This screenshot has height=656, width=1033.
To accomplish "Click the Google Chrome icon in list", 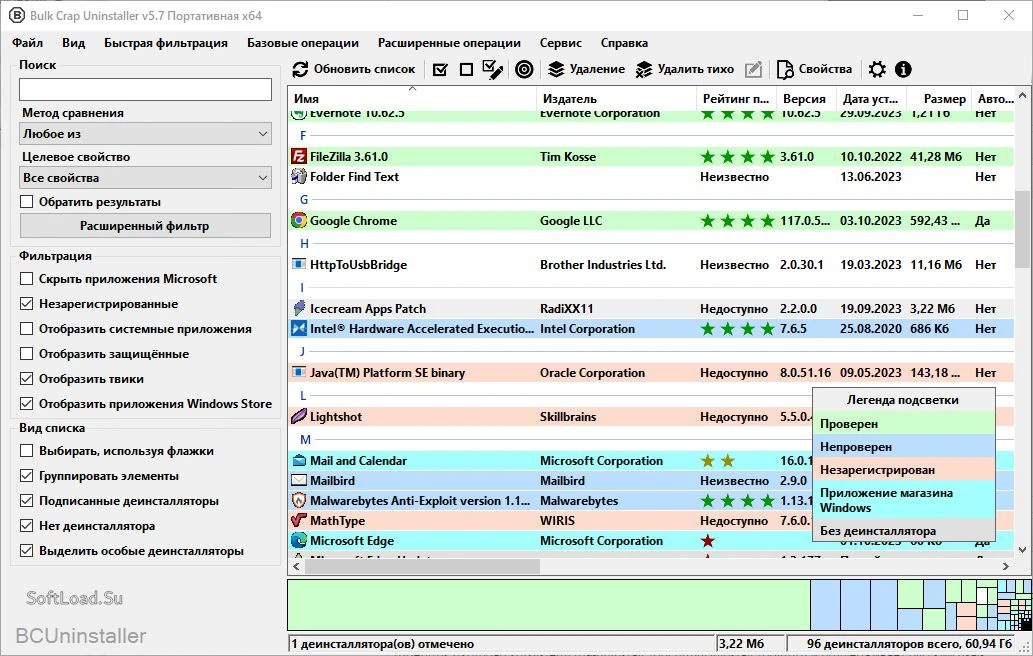I will [x=299, y=221].
